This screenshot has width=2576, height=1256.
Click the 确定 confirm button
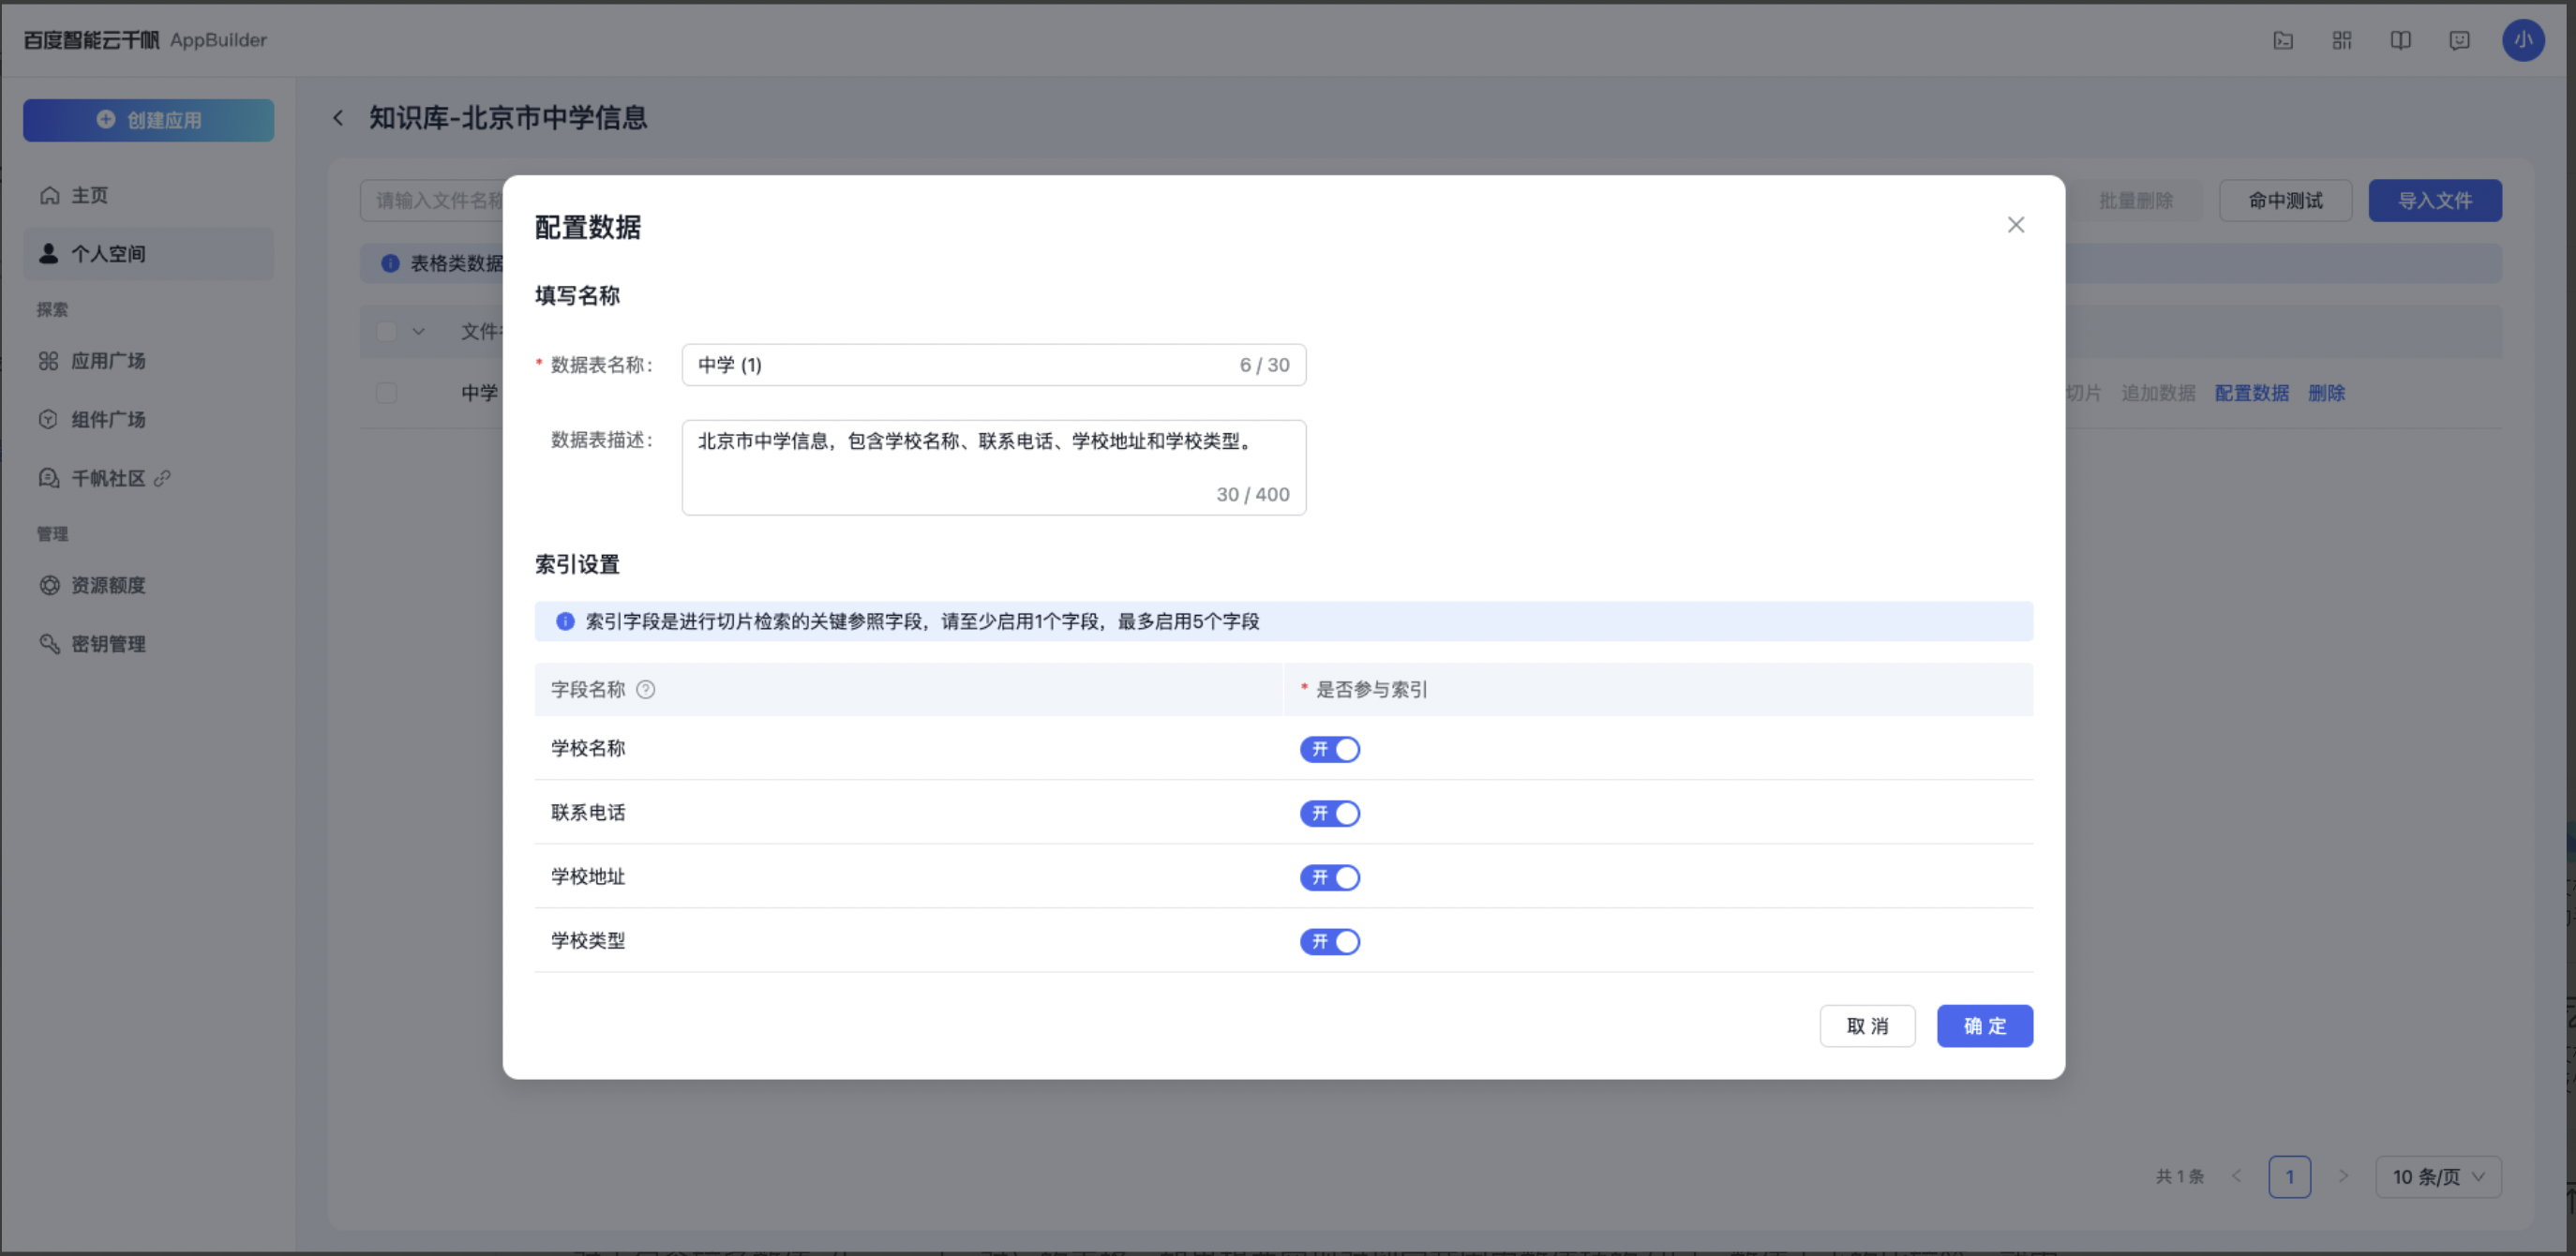click(1984, 1026)
